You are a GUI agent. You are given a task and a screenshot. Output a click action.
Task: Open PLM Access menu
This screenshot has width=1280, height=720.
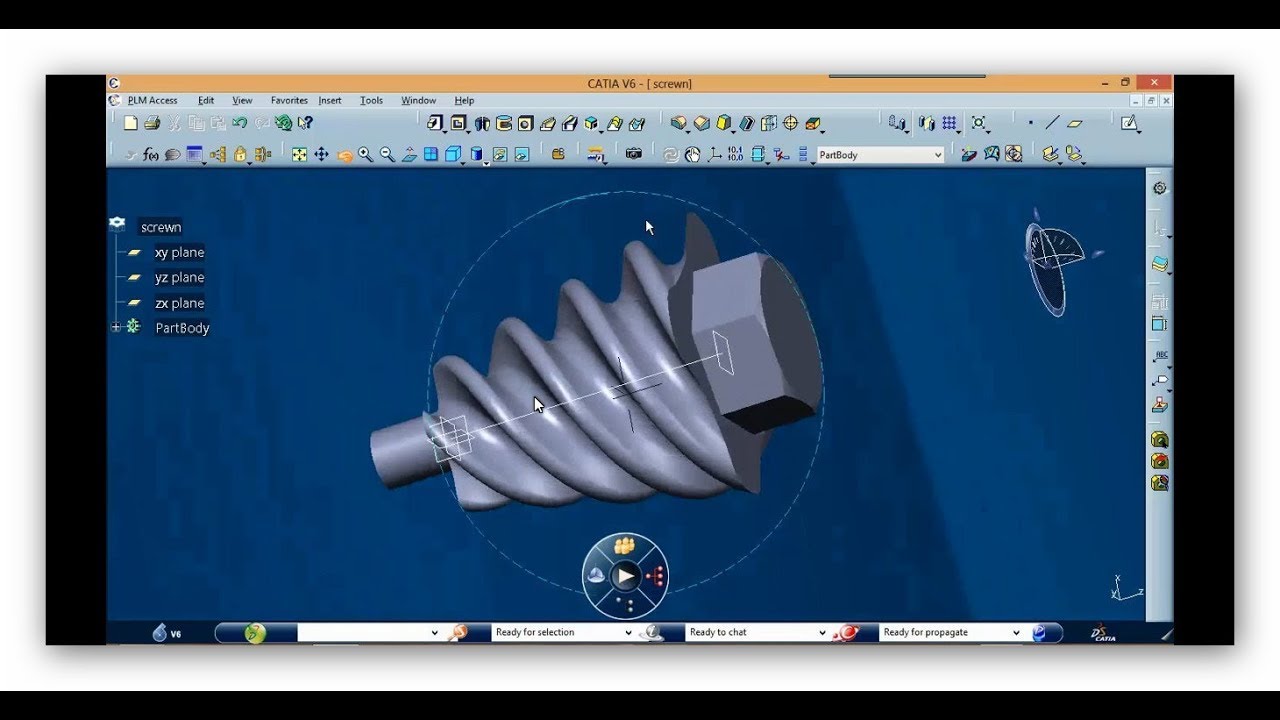click(x=152, y=100)
